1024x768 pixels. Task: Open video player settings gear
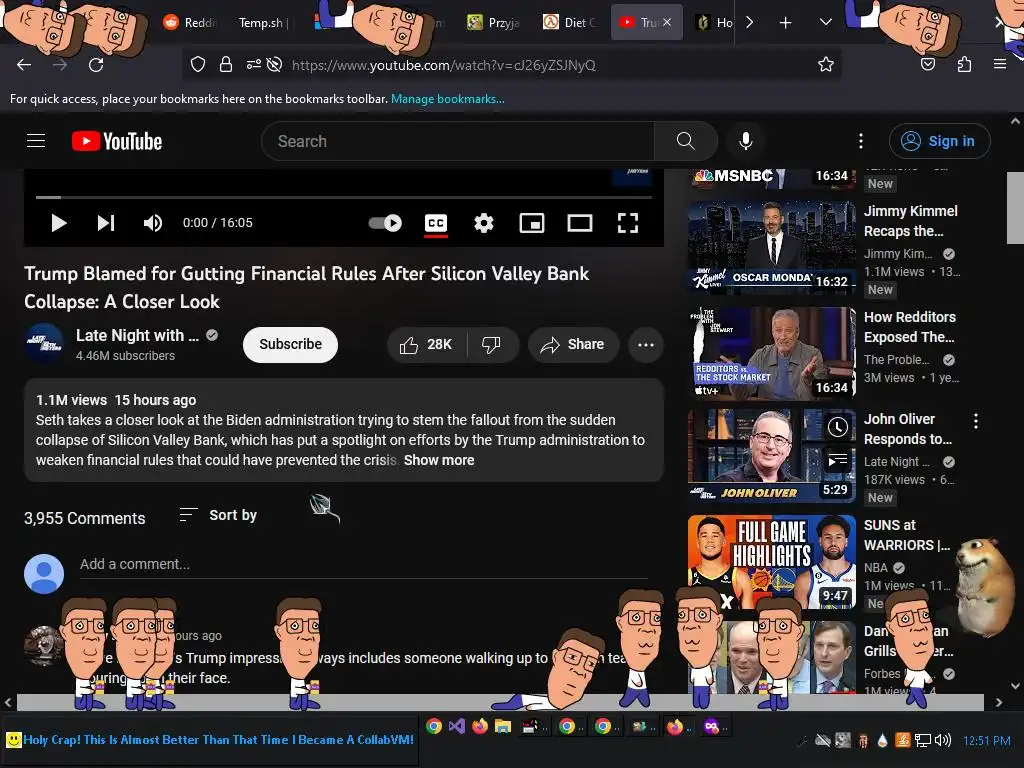click(x=484, y=223)
